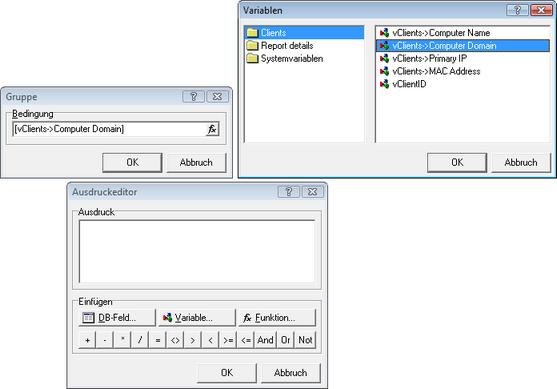The image size is (557, 389).
Task: Insert the And operator
Action: 265,340
